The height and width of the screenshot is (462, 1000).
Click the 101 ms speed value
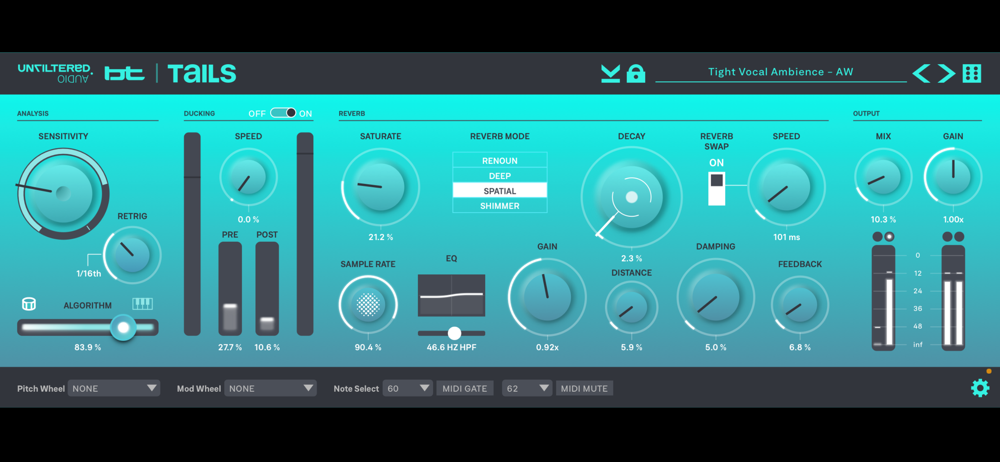pos(786,237)
